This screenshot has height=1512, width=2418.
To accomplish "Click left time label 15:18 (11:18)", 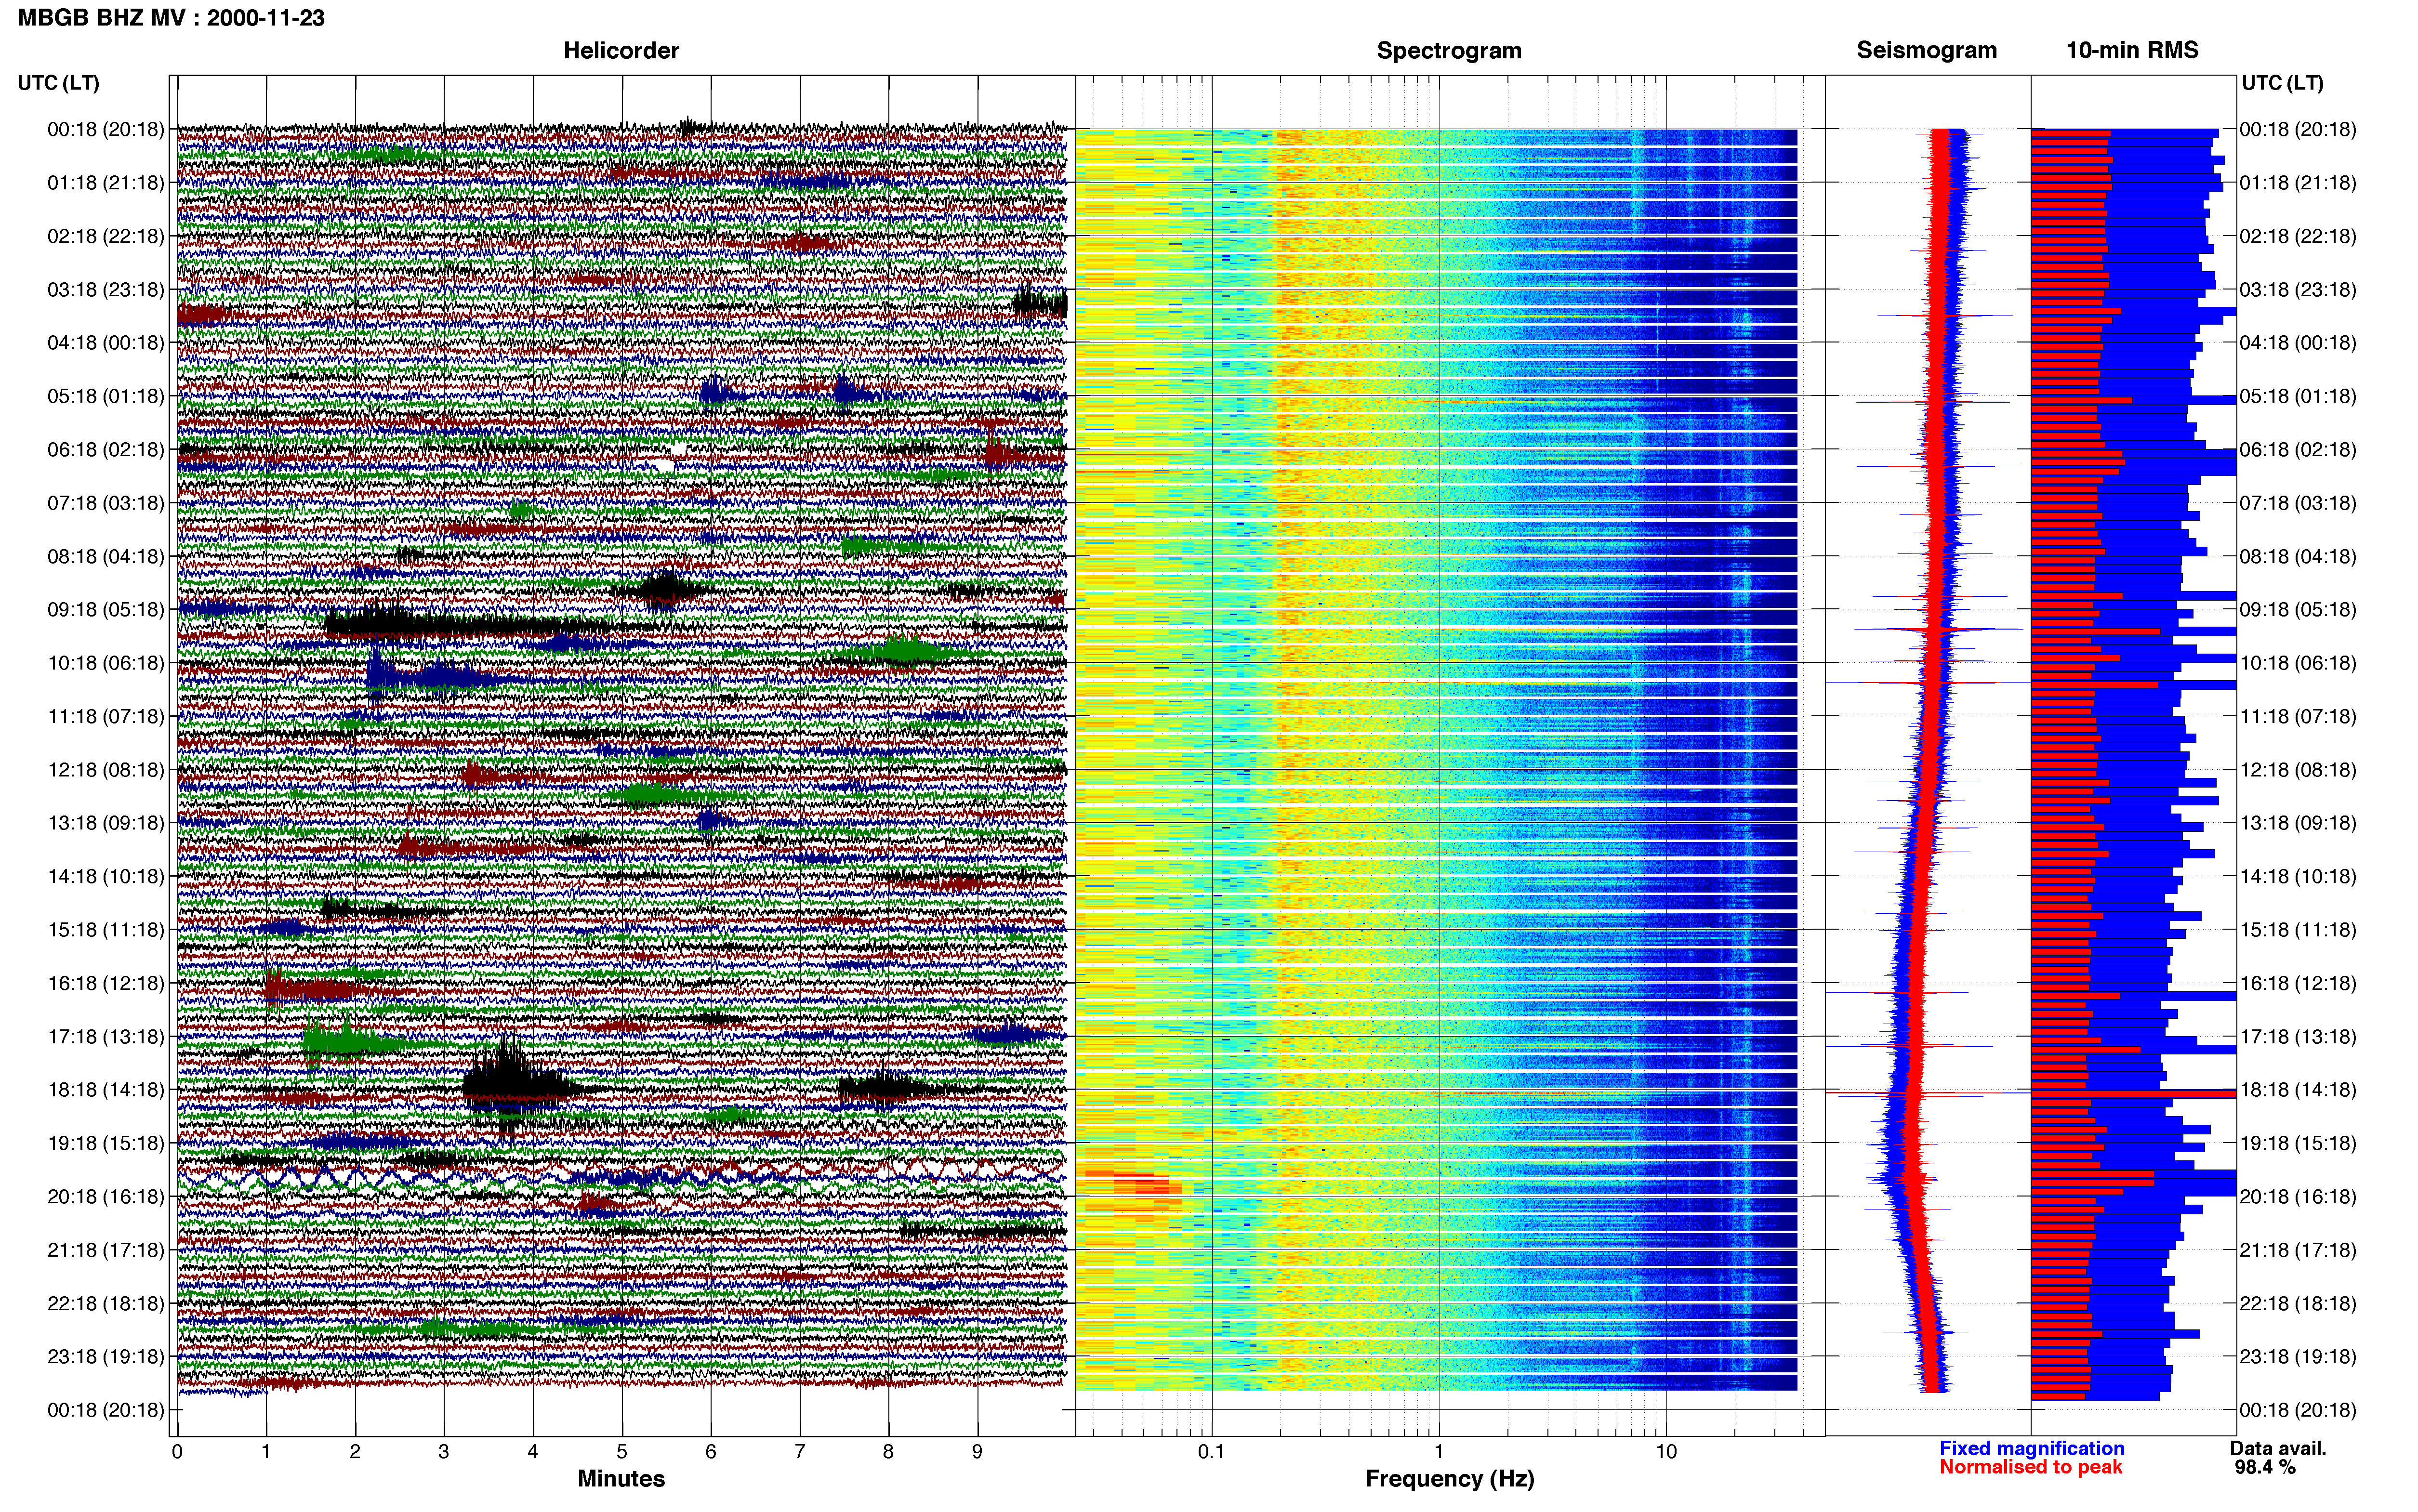I will (x=106, y=930).
